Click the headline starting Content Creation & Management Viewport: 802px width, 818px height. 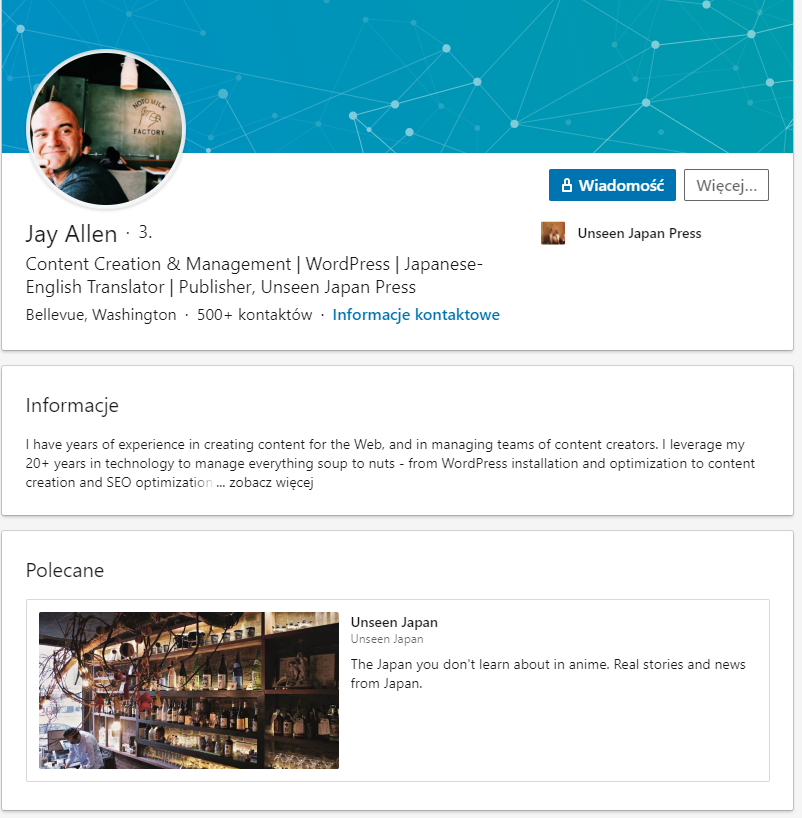(254, 275)
